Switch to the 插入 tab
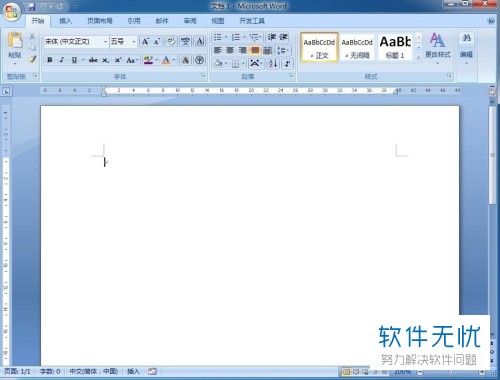This screenshot has width=500, height=380. [x=65, y=21]
